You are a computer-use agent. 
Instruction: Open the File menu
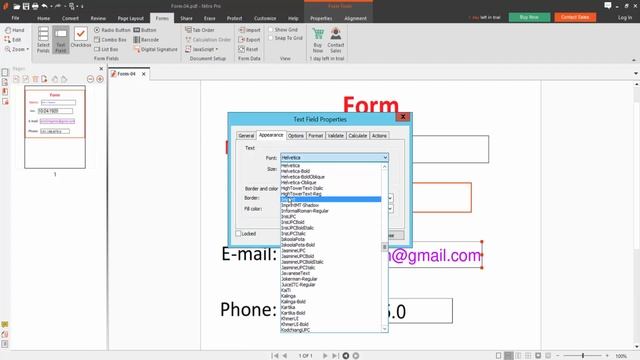click(x=16, y=18)
